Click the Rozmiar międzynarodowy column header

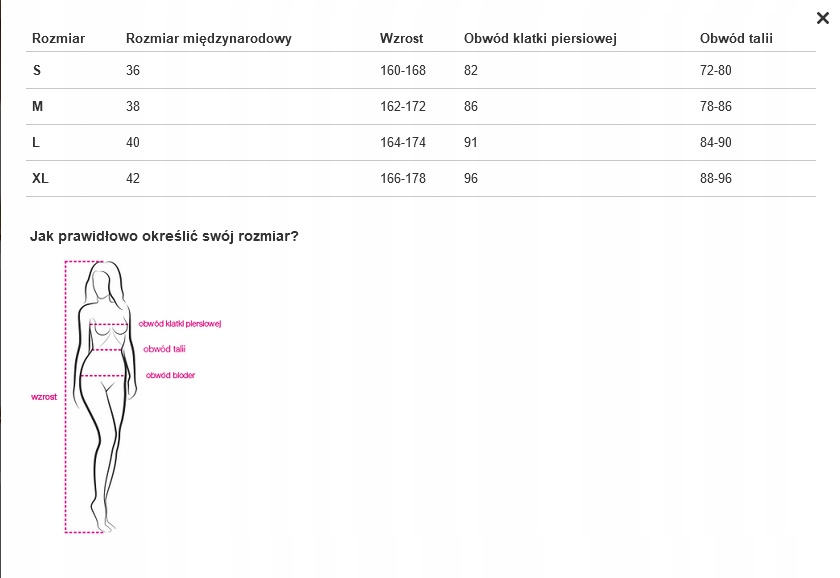tap(208, 39)
